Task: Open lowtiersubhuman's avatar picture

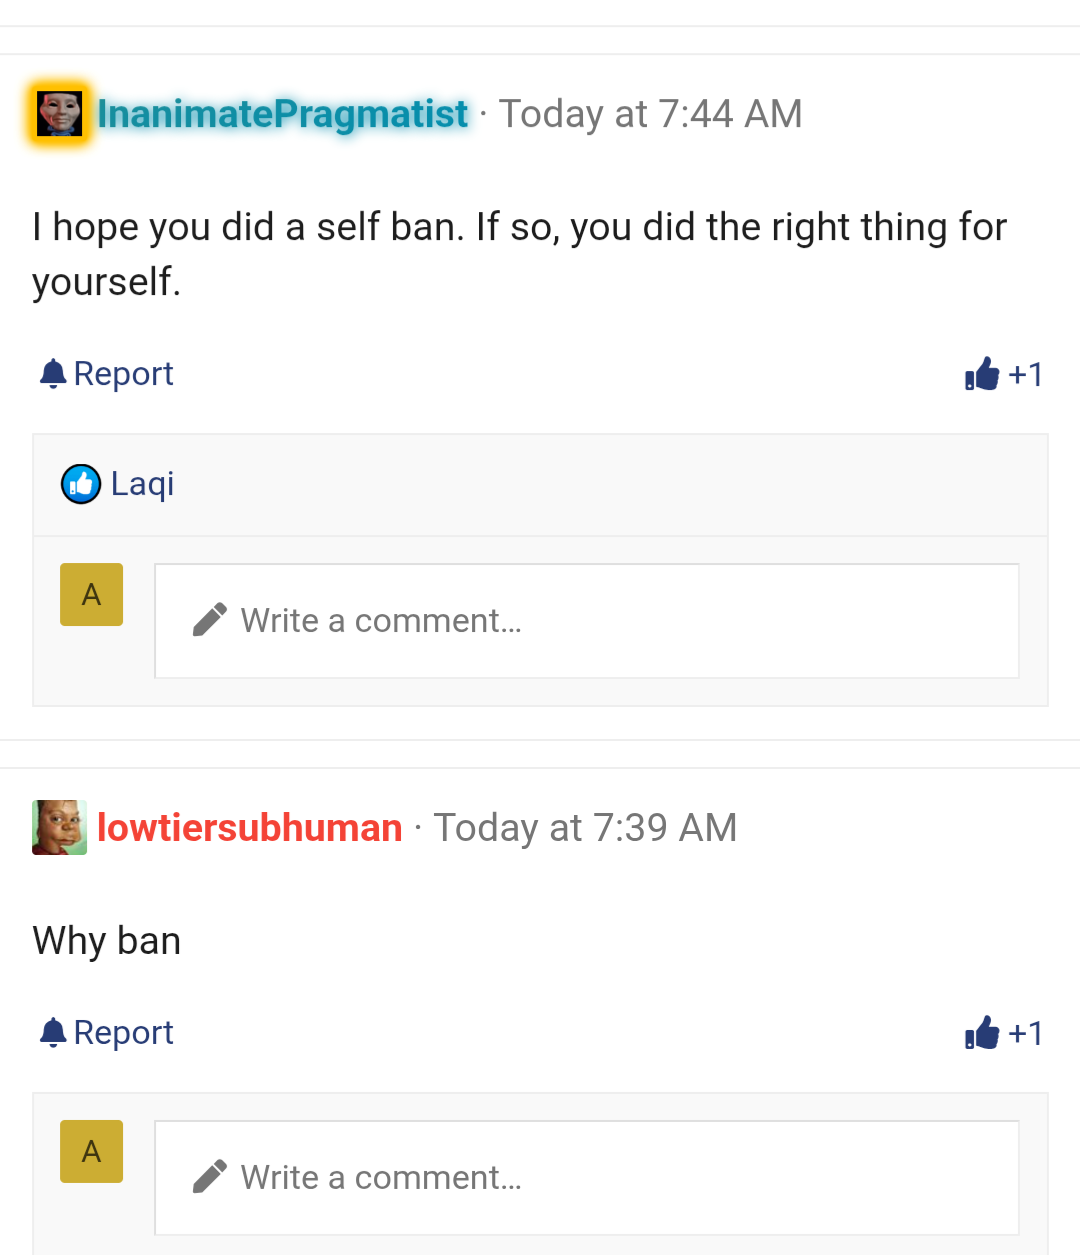Action: (x=59, y=827)
